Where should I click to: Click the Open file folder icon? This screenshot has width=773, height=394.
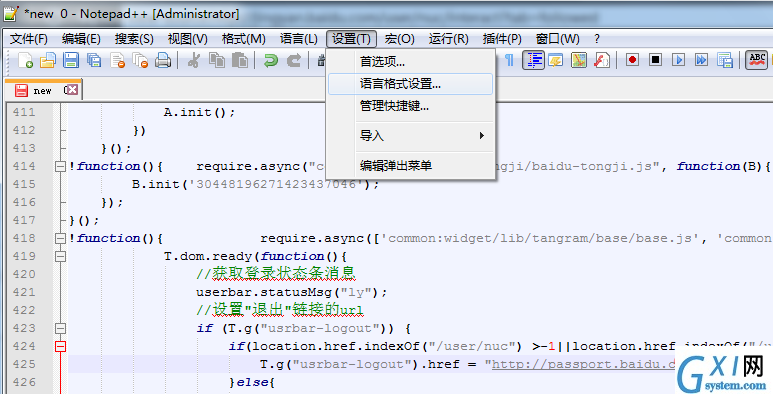click(x=48, y=60)
